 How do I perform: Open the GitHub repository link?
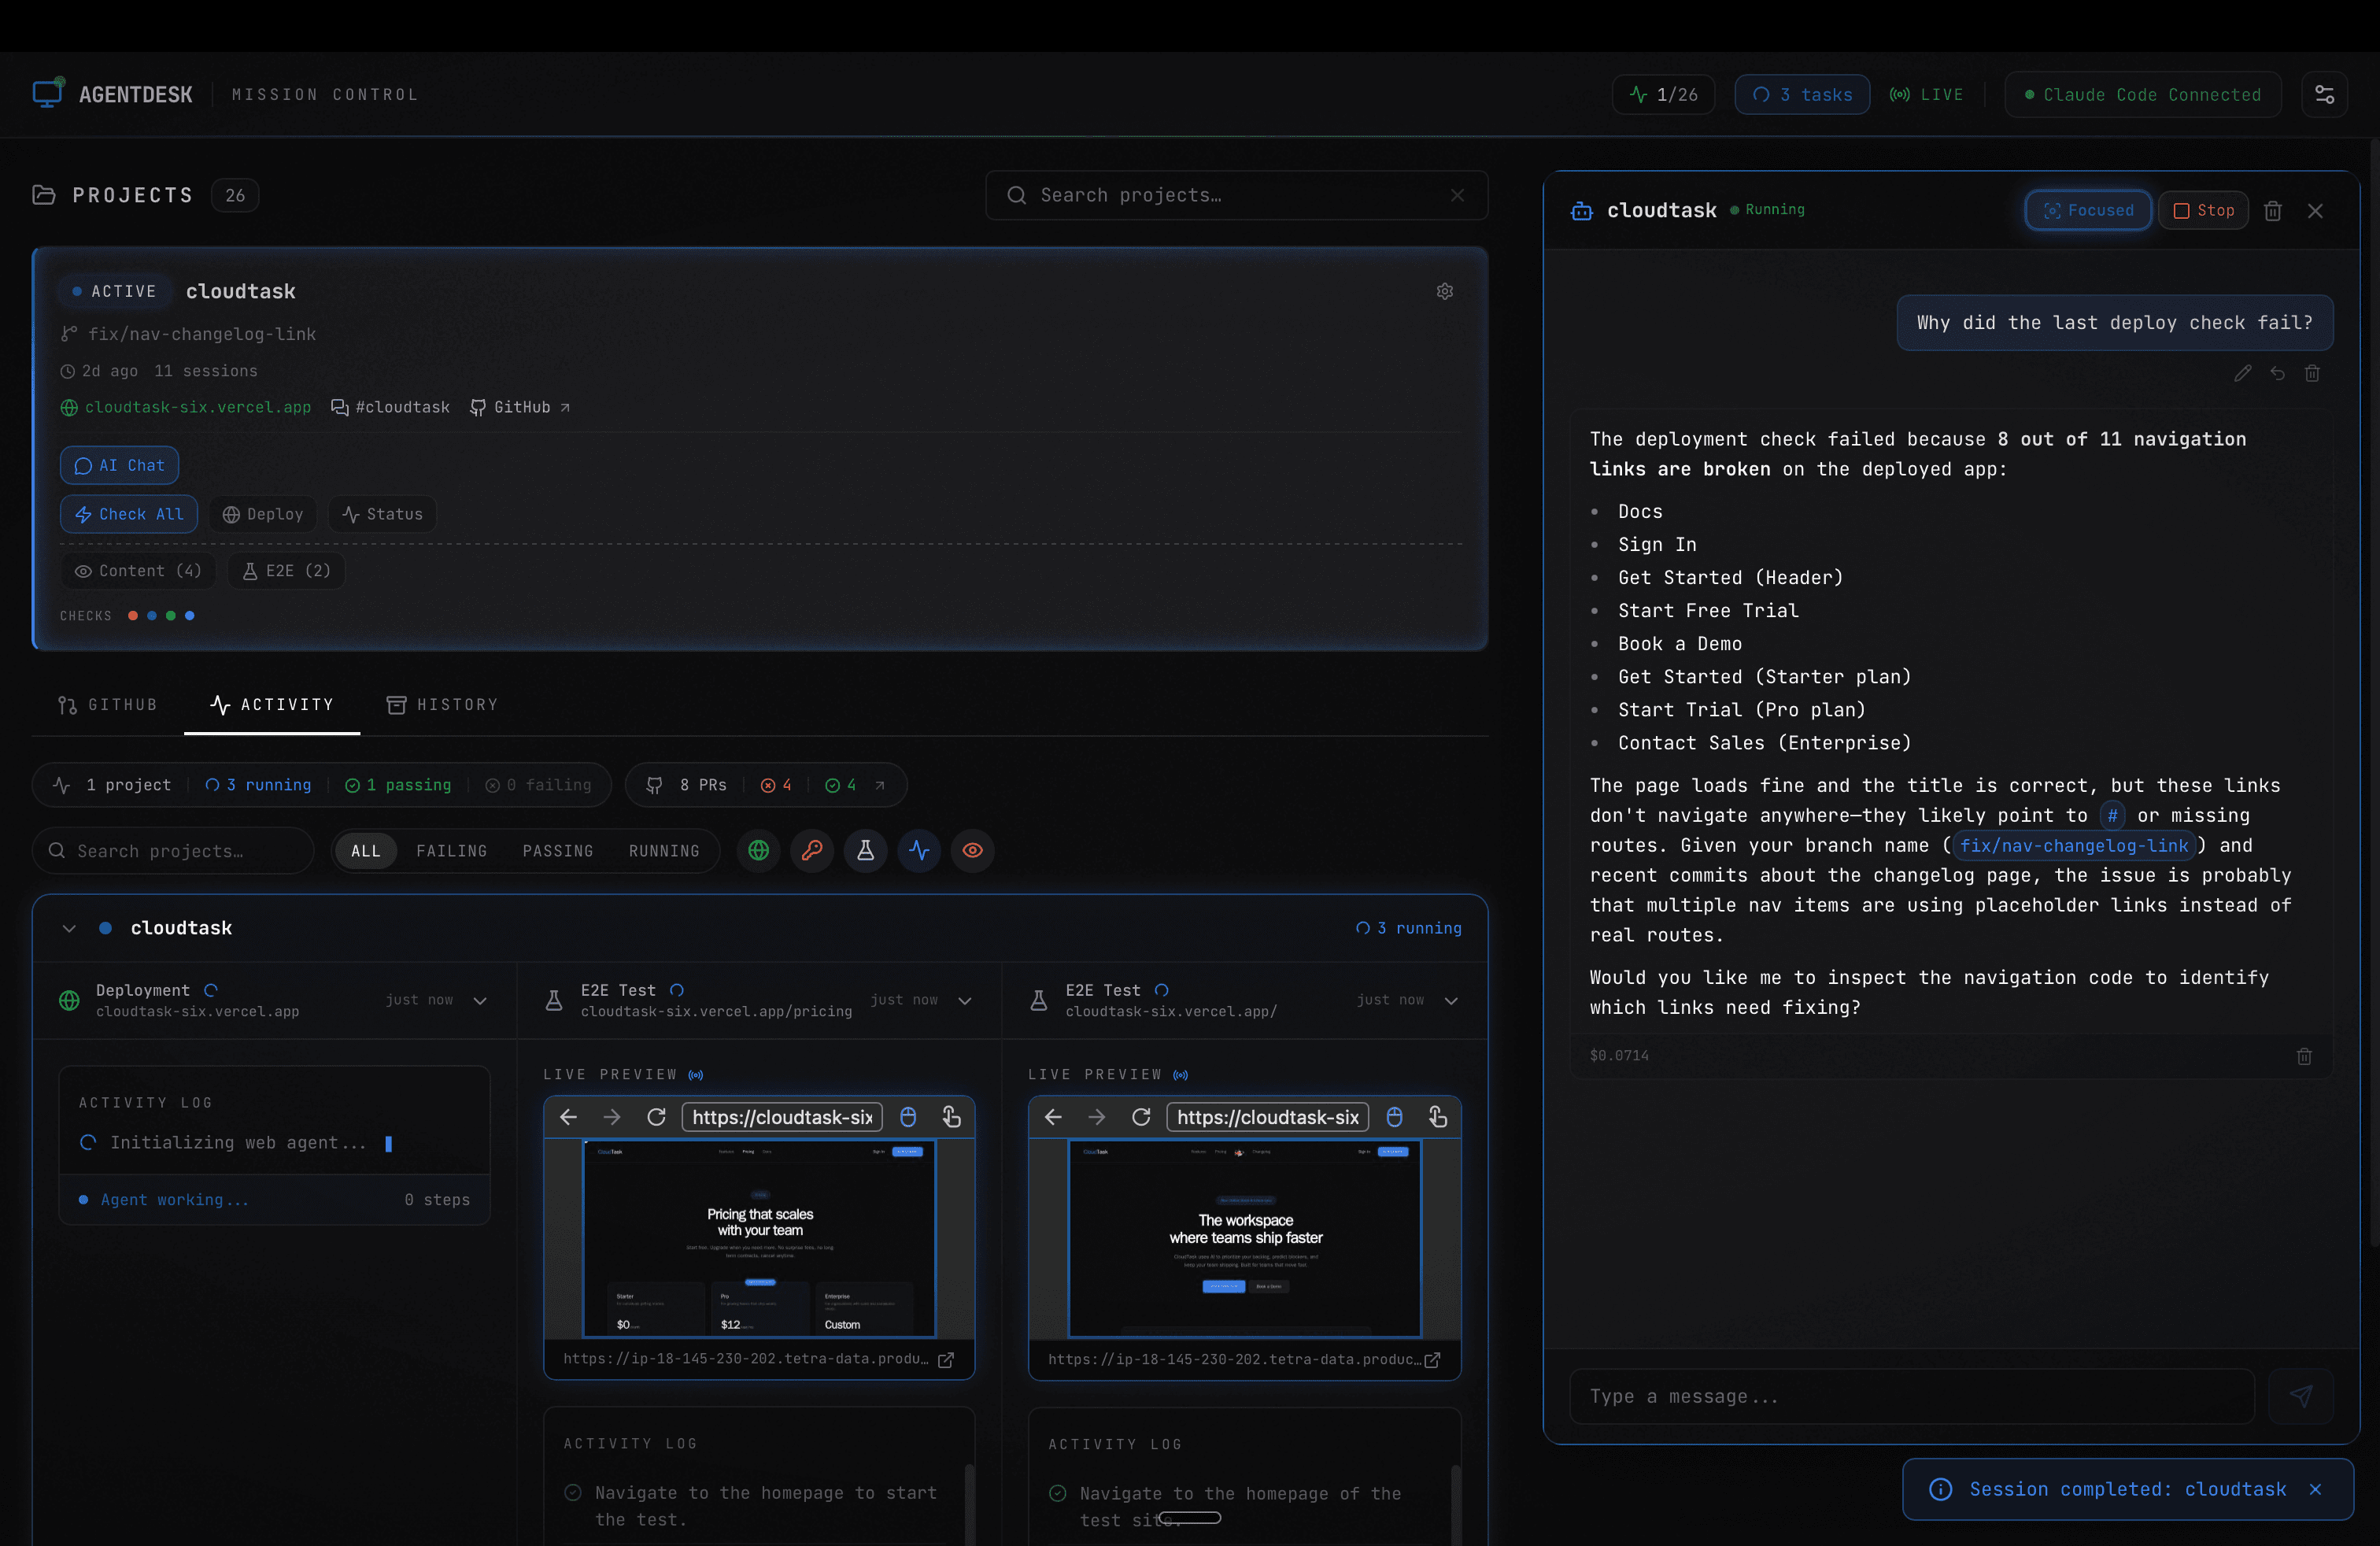[x=520, y=408]
